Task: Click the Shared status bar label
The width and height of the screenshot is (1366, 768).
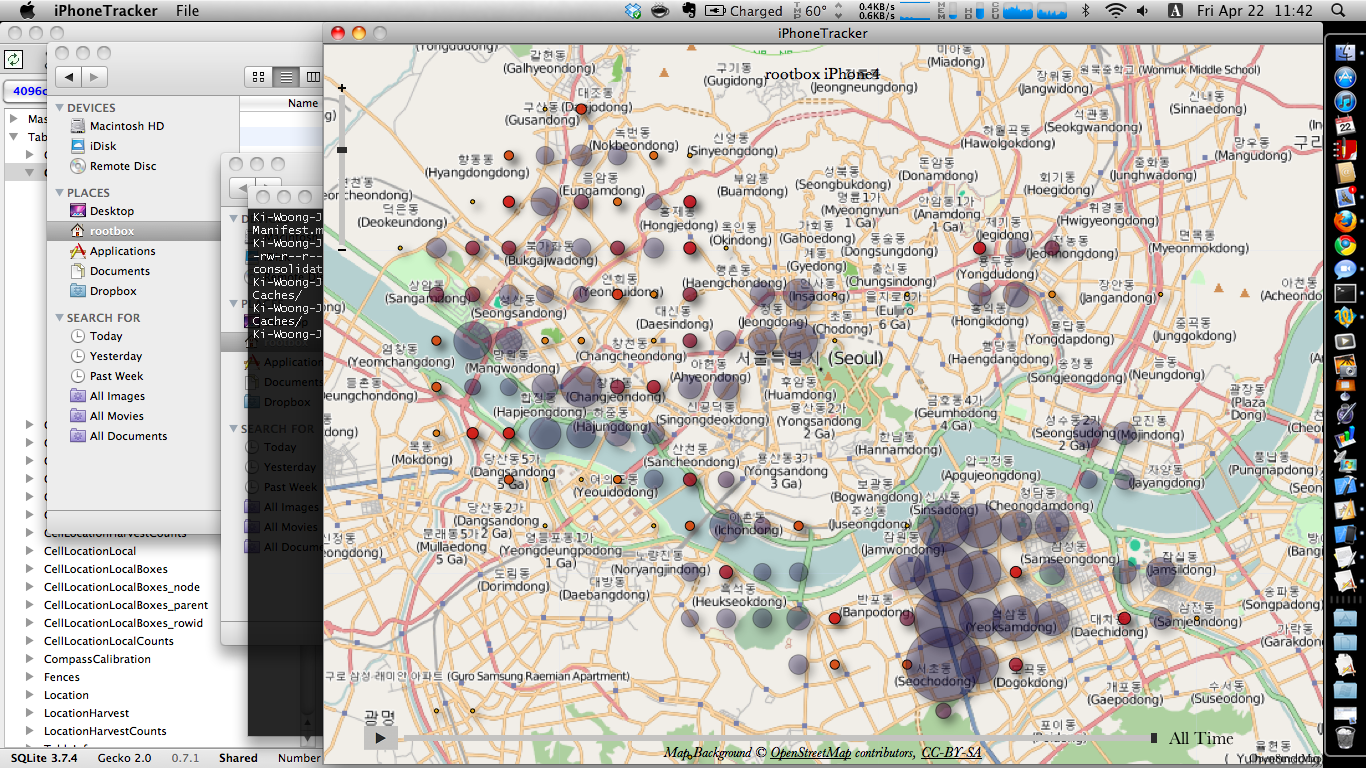Action: click(x=238, y=758)
